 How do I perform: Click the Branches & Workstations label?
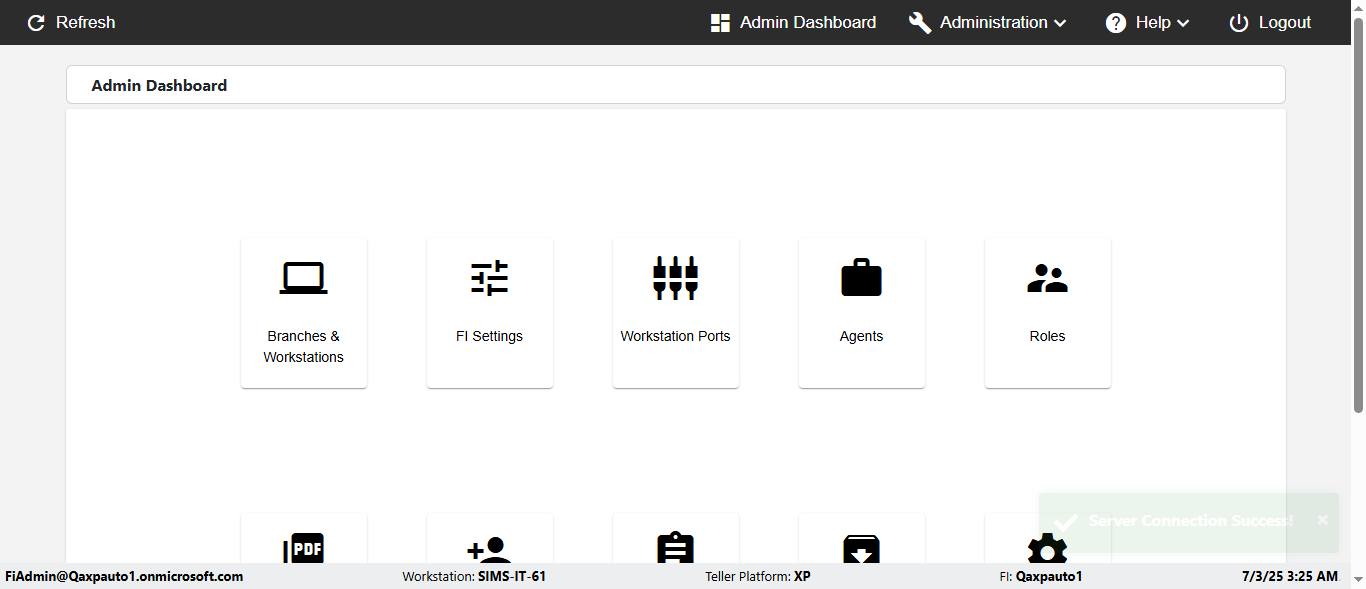303,346
